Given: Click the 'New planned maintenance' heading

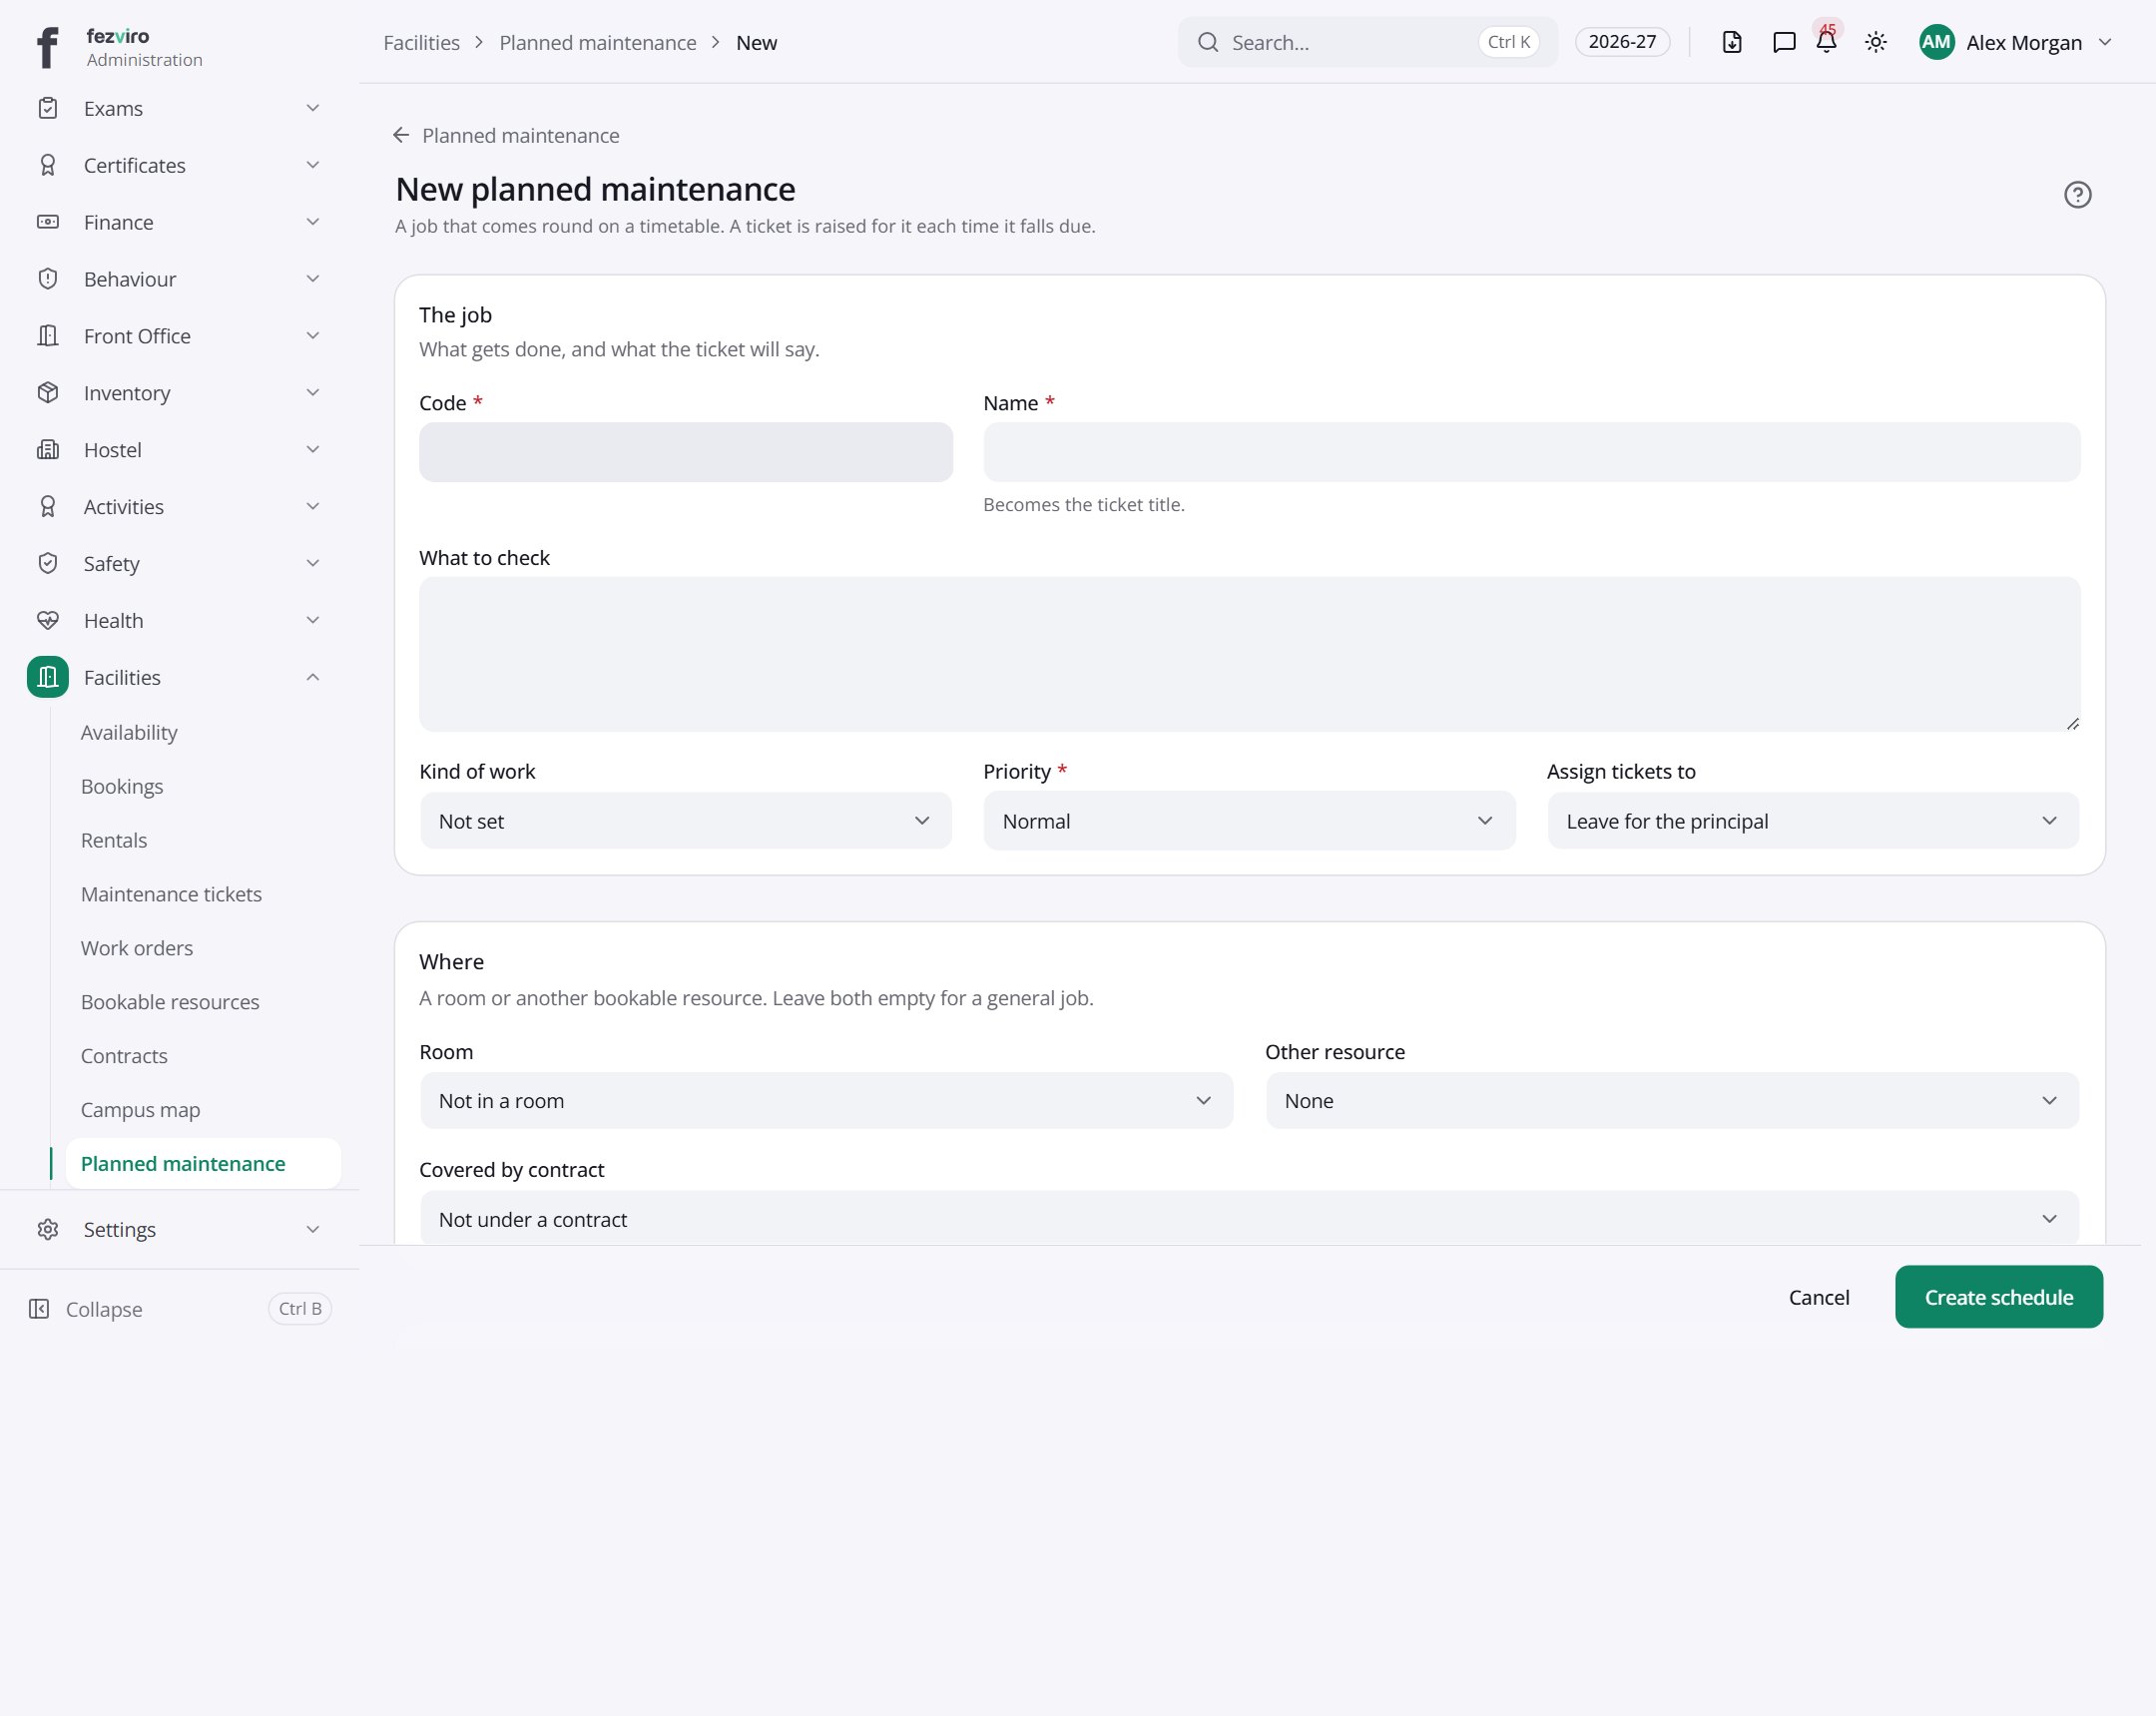Looking at the screenshot, I should 595,190.
